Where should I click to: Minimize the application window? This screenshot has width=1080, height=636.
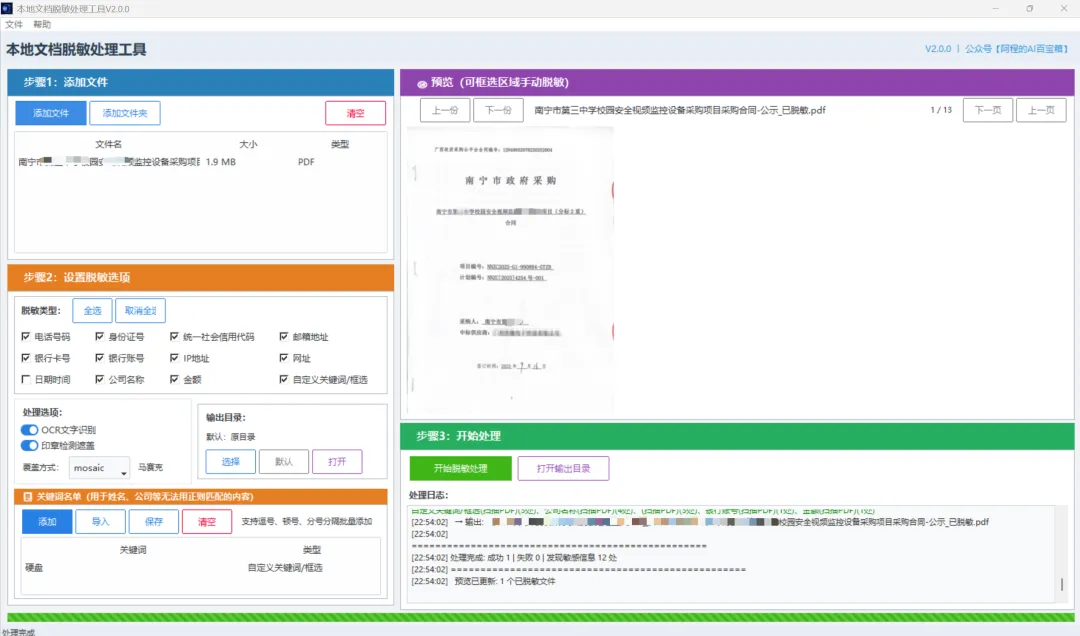coord(995,8)
